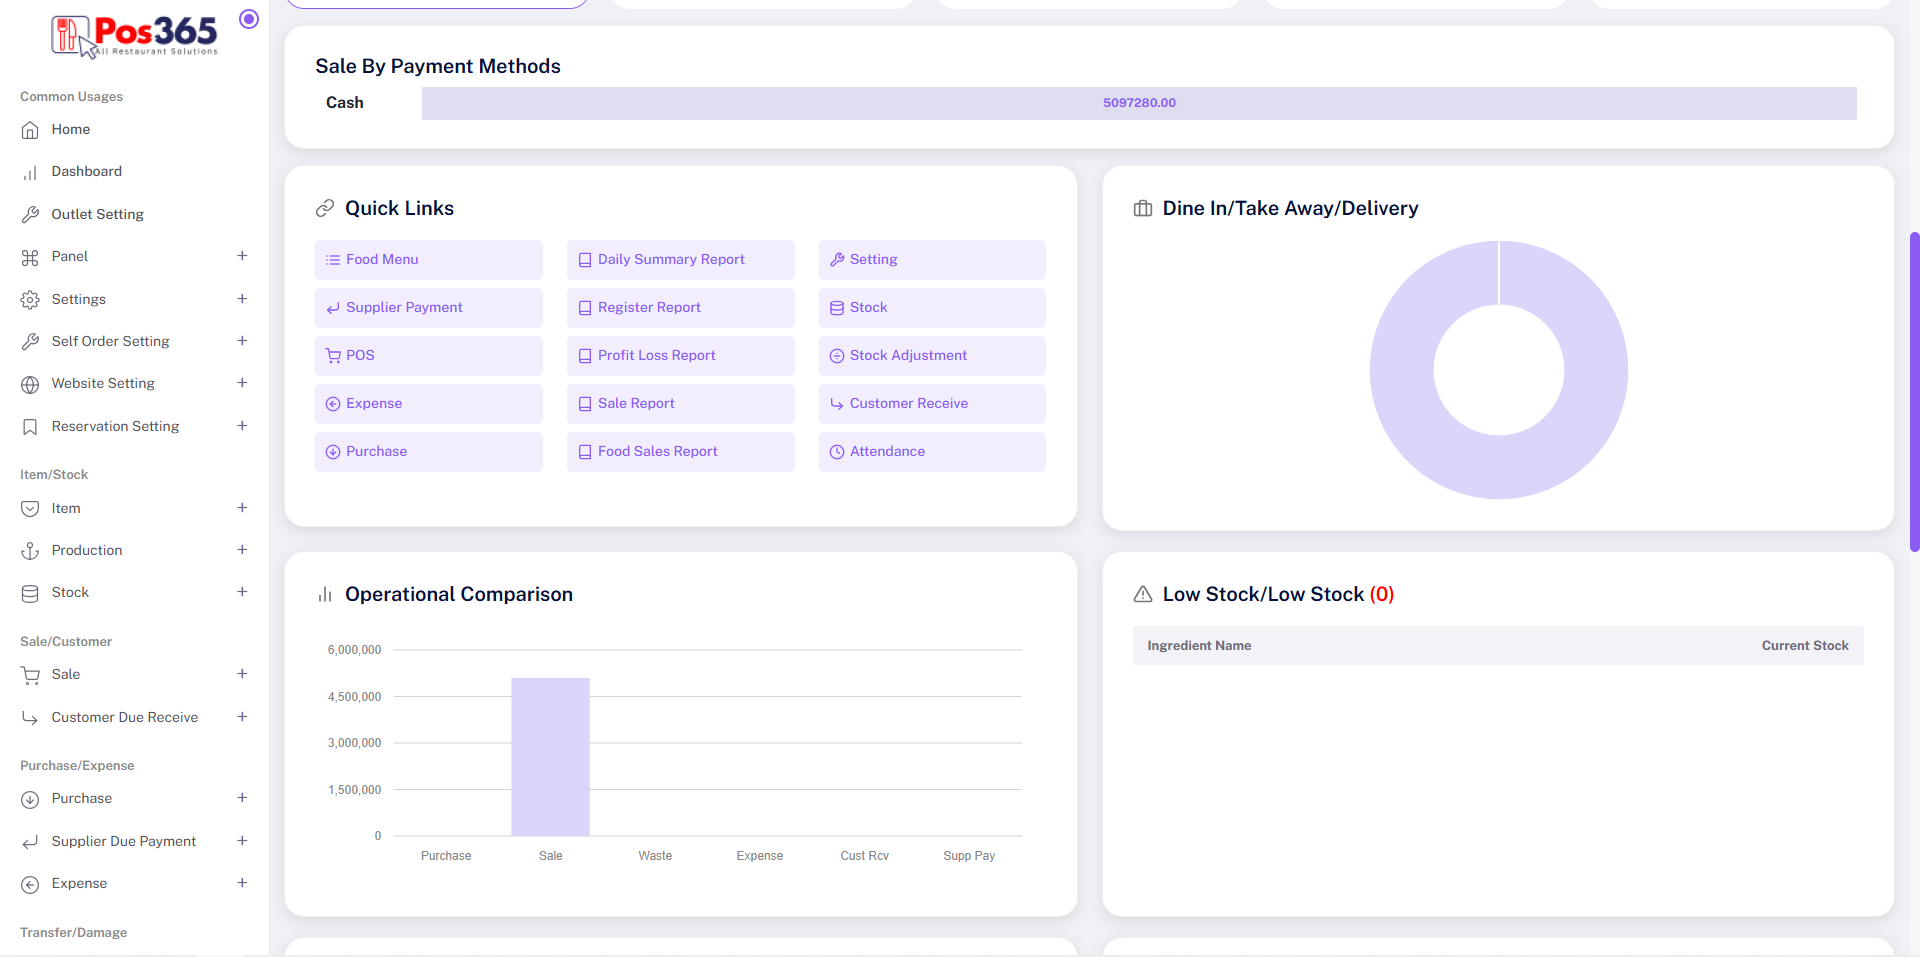Click the Production anchor icon
This screenshot has height=957, width=1920.
[x=30, y=551]
